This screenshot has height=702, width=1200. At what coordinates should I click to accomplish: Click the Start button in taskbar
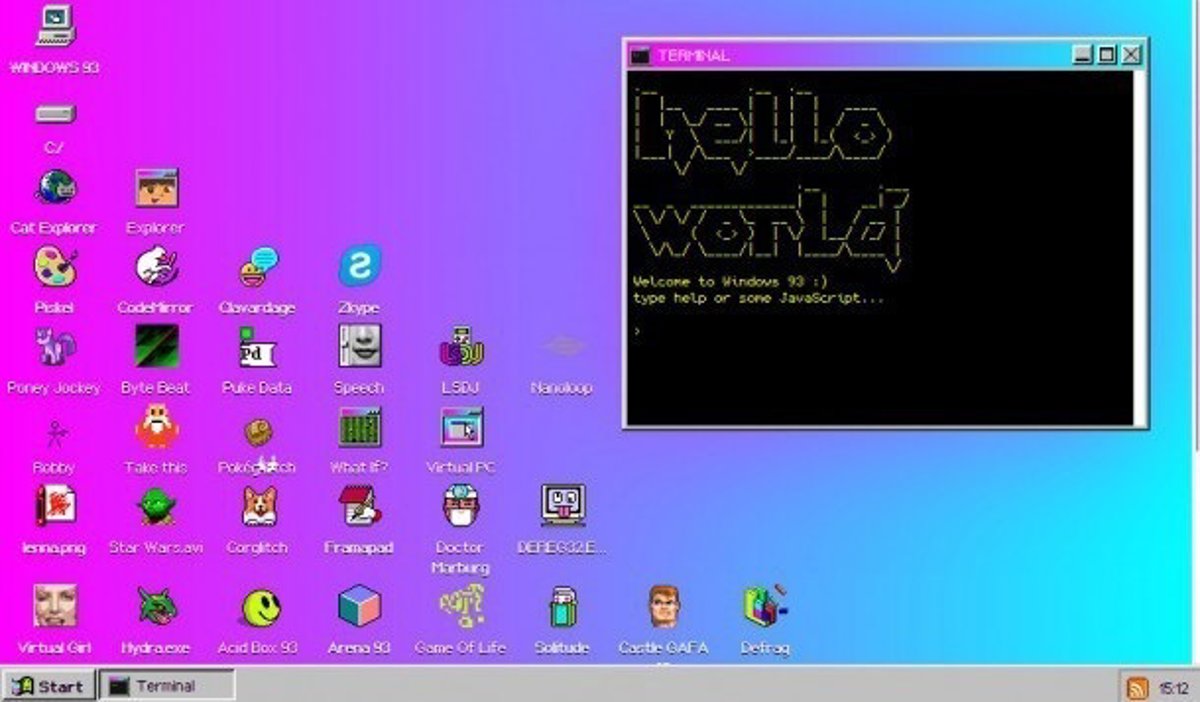(49, 686)
